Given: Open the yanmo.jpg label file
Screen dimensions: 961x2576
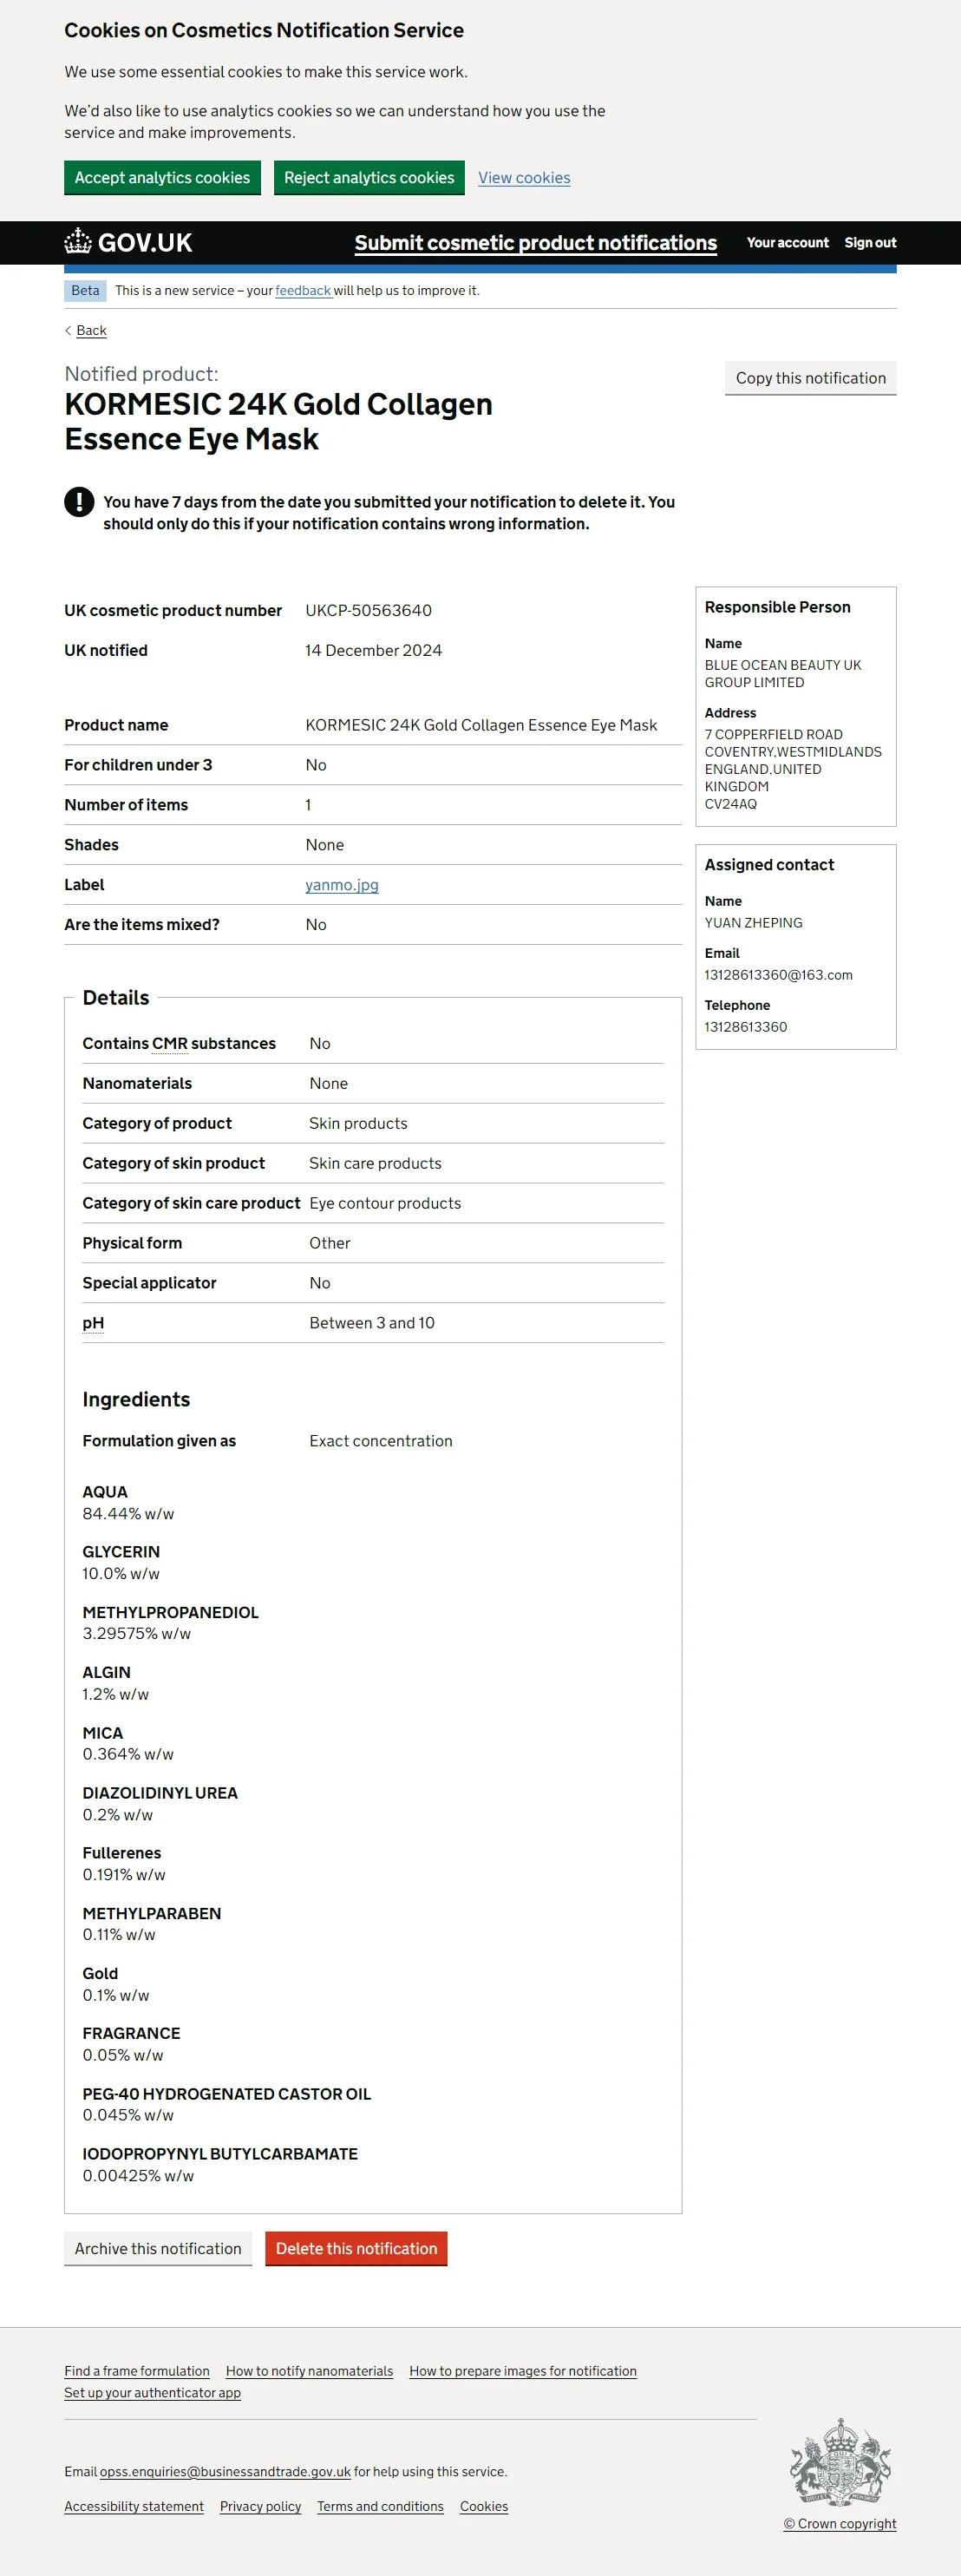Looking at the screenshot, I should [x=342, y=885].
